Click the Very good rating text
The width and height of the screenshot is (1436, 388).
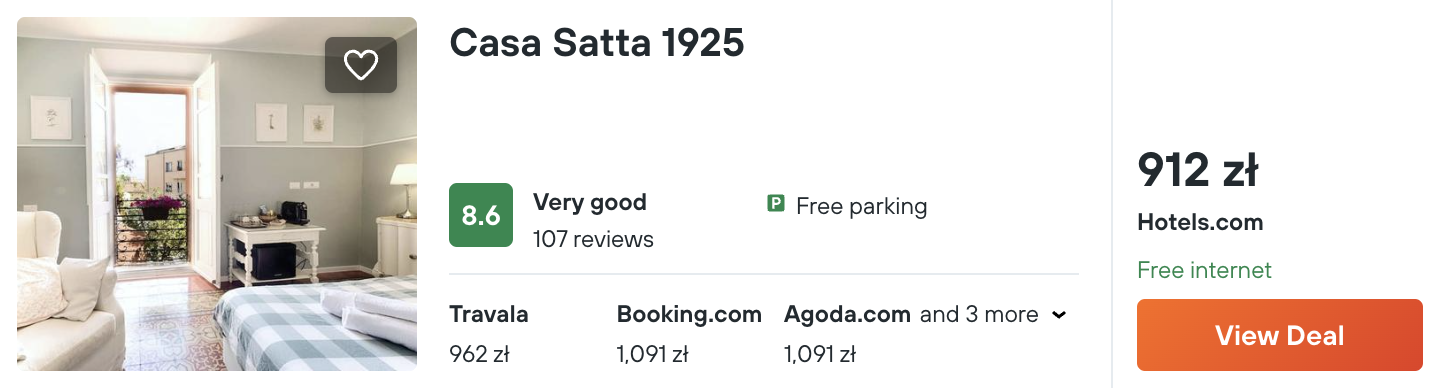589,202
